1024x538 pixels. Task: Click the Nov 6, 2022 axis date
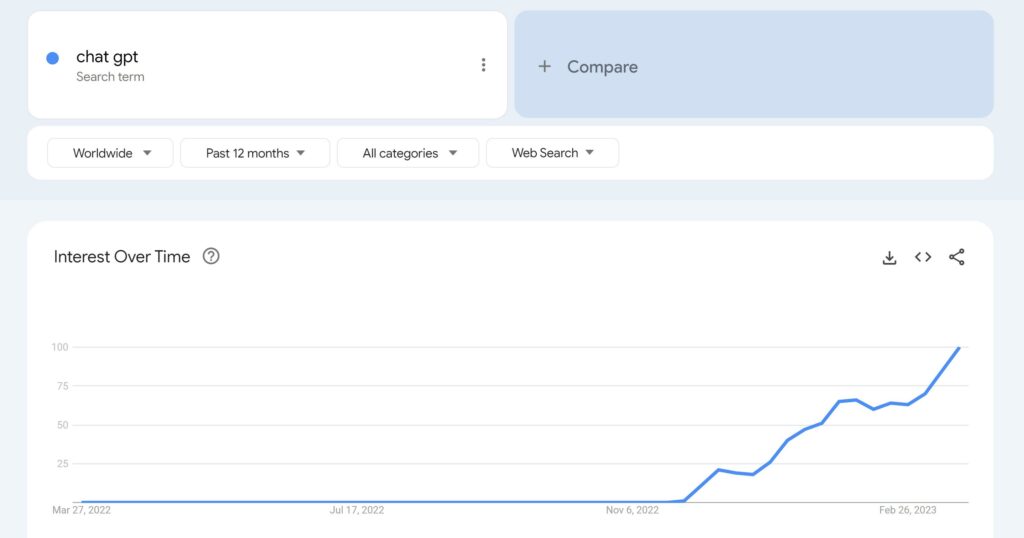pyautogui.click(x=632, y=510)
